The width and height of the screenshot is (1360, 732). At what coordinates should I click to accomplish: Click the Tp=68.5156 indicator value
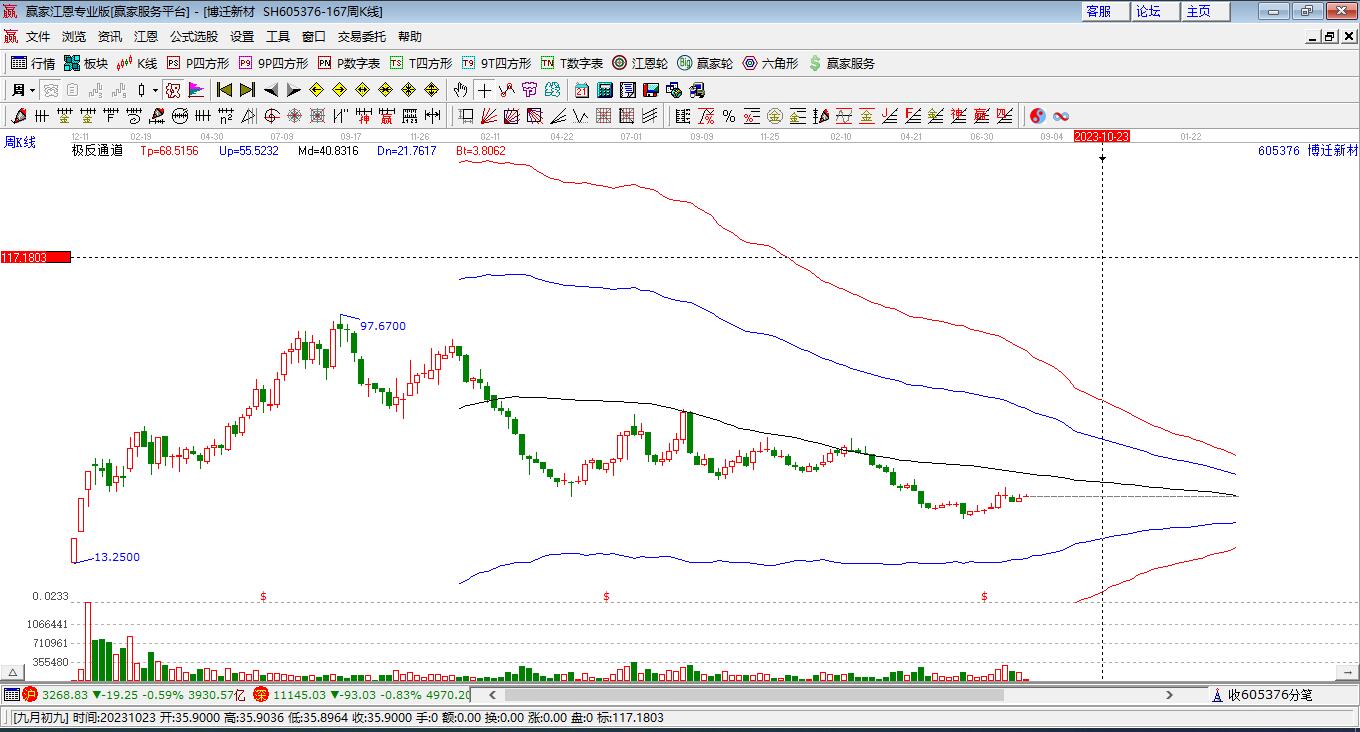tap(169, 151)
